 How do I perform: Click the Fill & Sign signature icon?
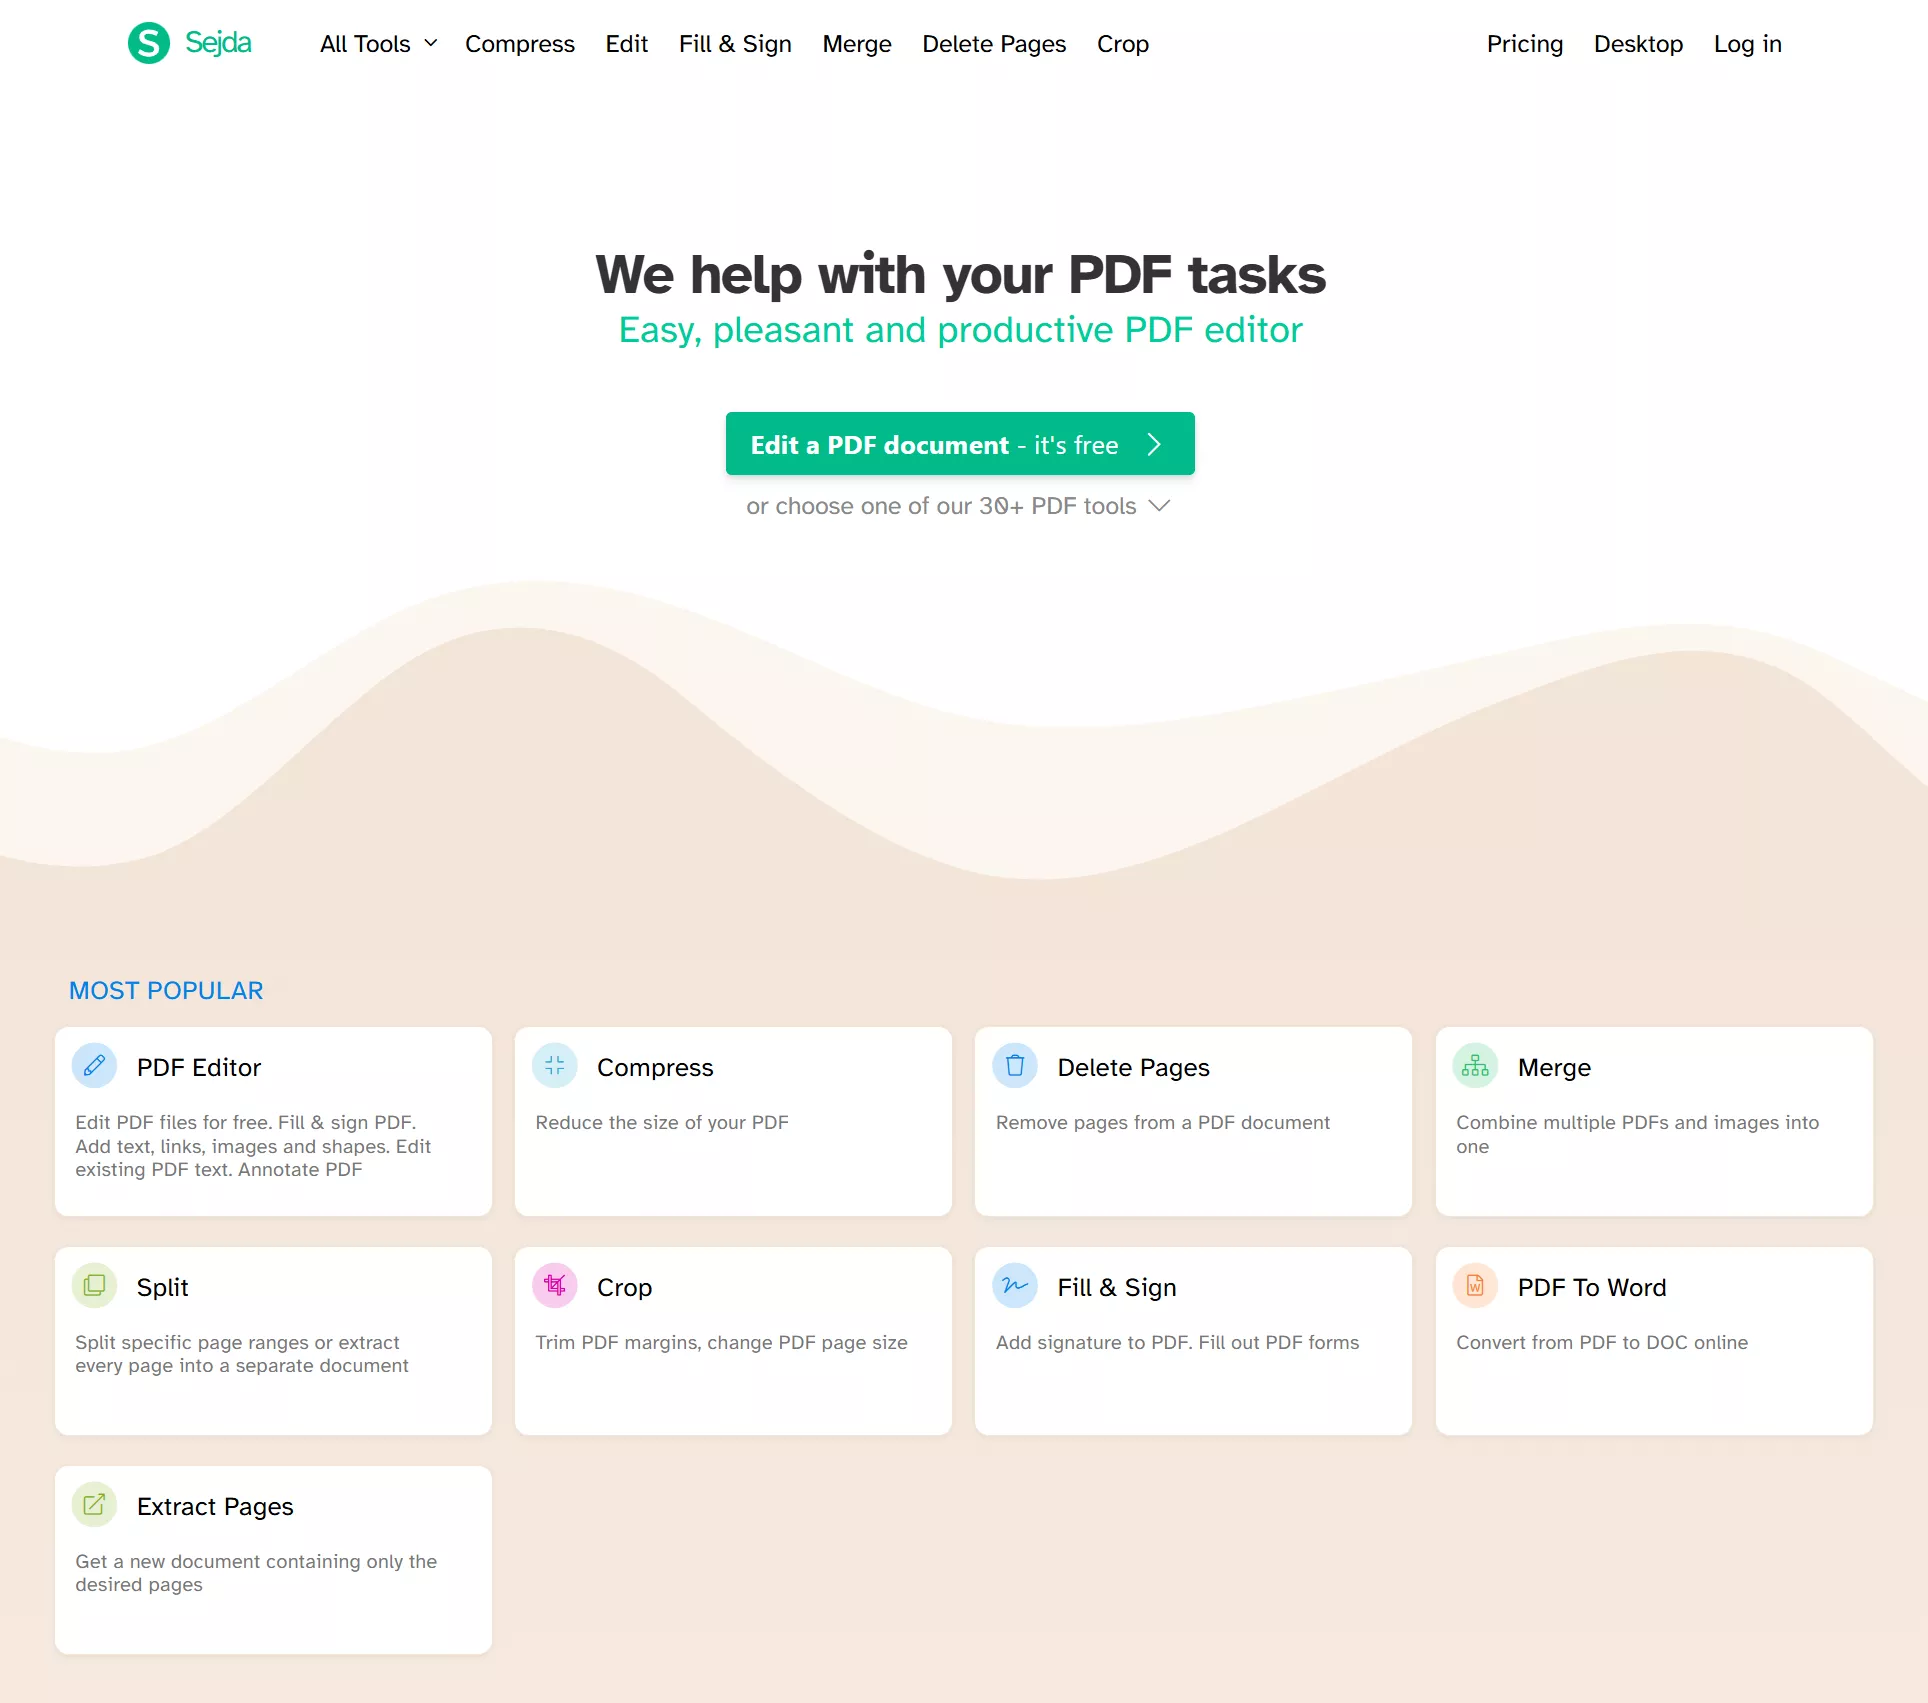tap(1014, 1285)
